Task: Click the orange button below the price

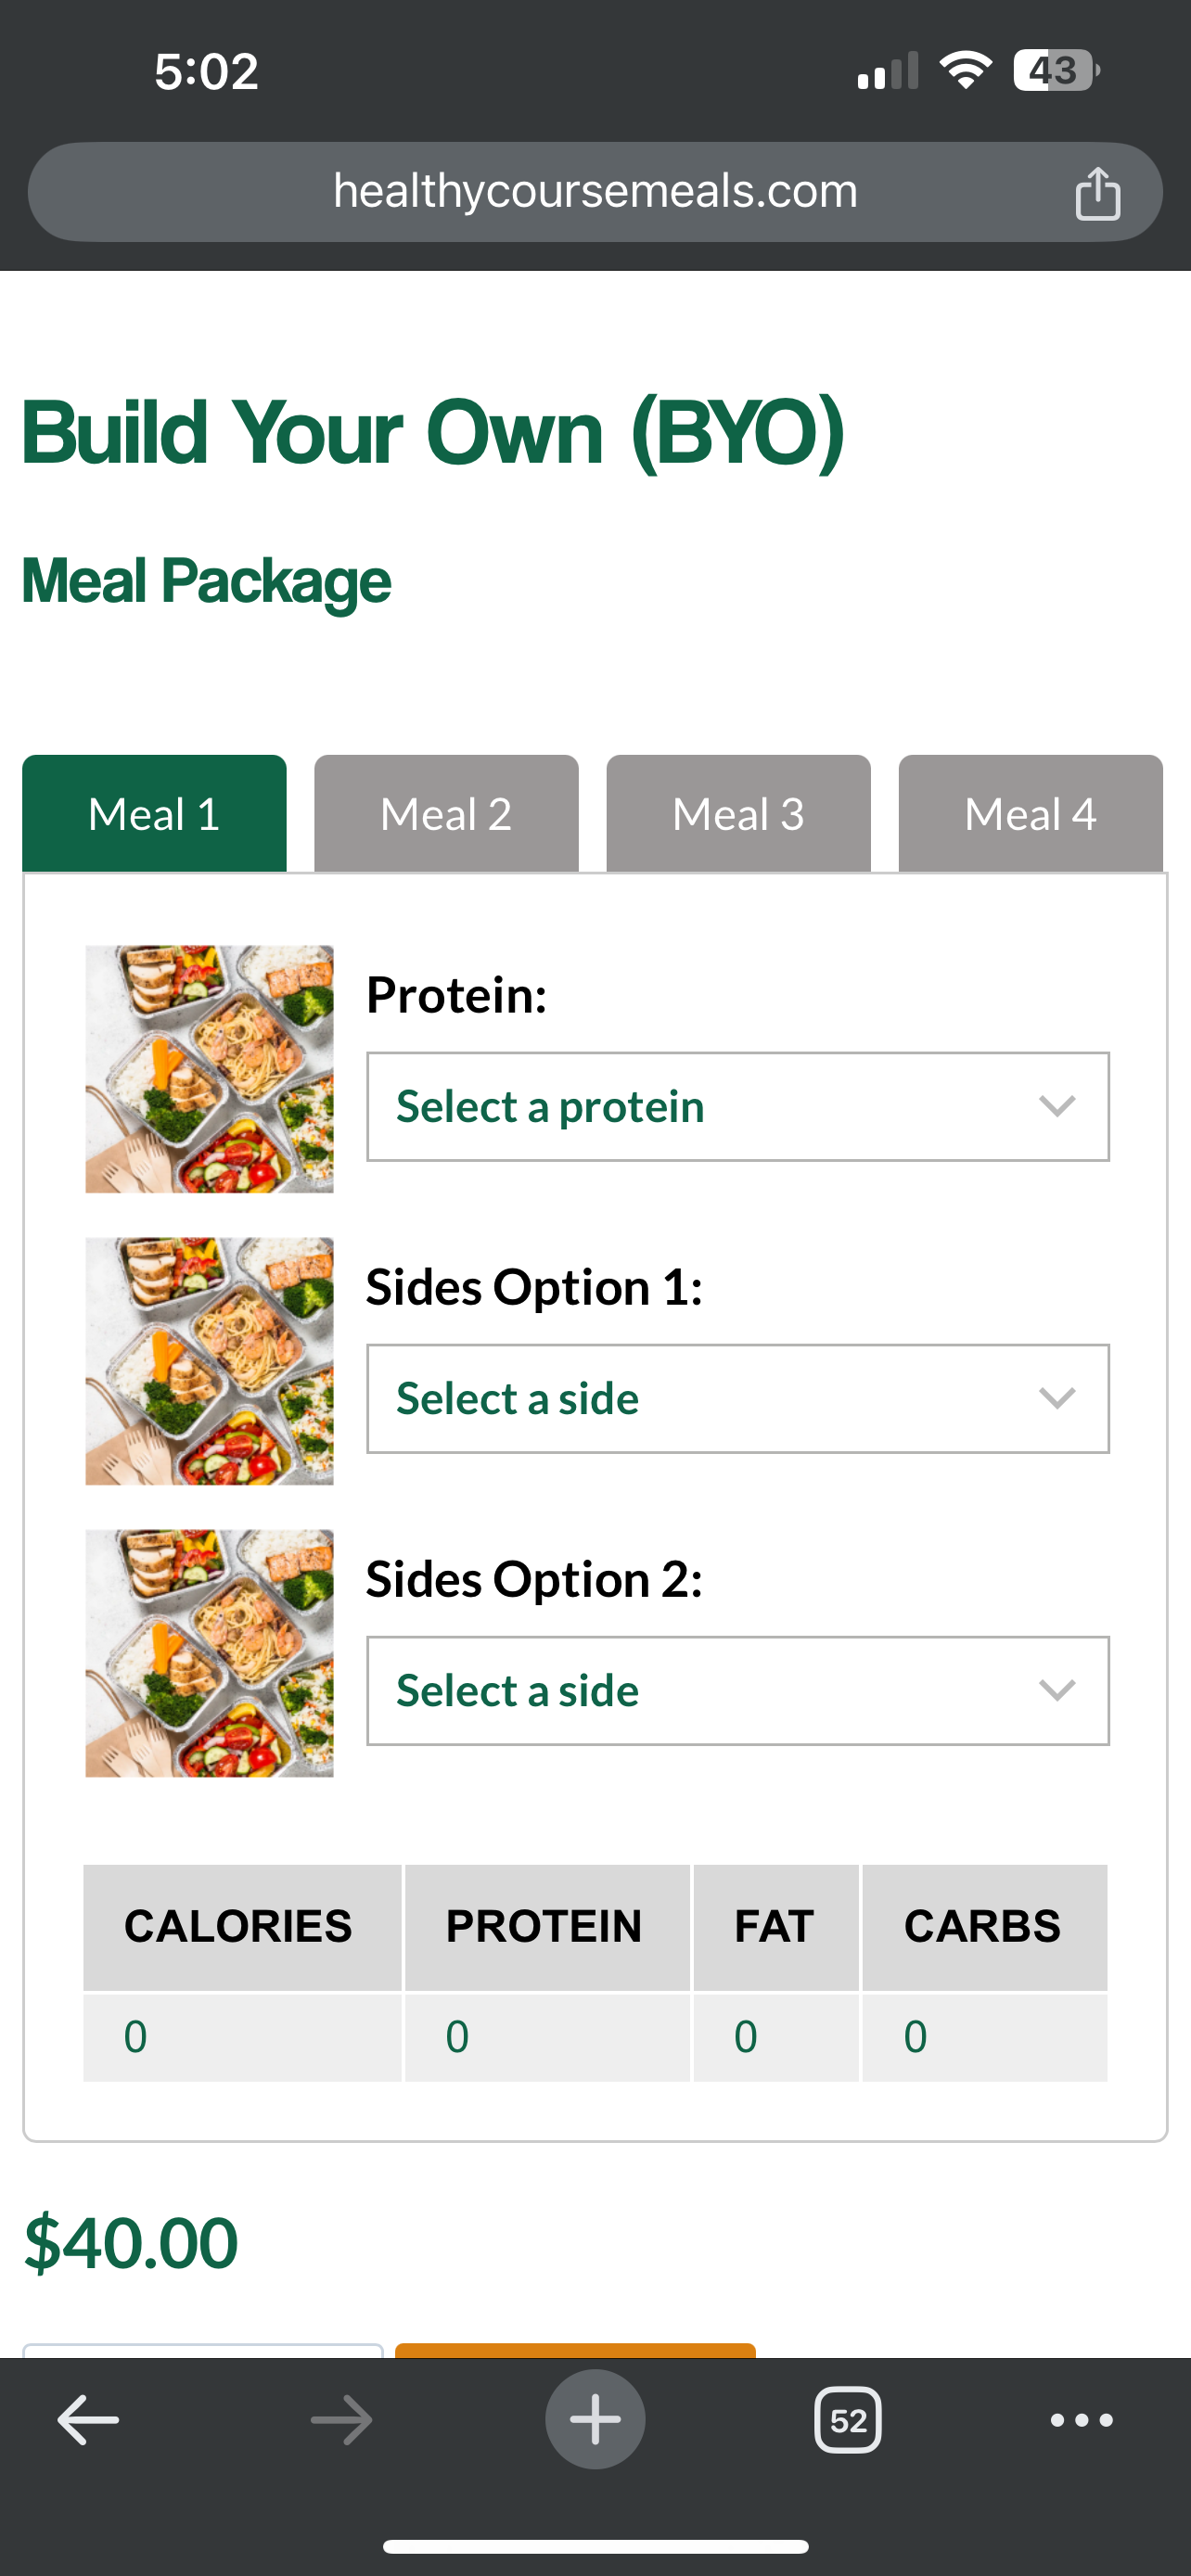Action: (x=575, y=2350)
